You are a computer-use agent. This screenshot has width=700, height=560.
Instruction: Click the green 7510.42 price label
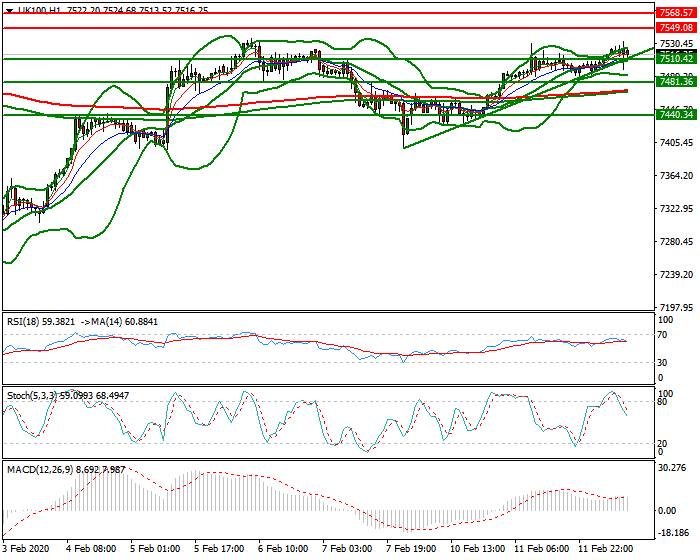[x=676, y=59]
